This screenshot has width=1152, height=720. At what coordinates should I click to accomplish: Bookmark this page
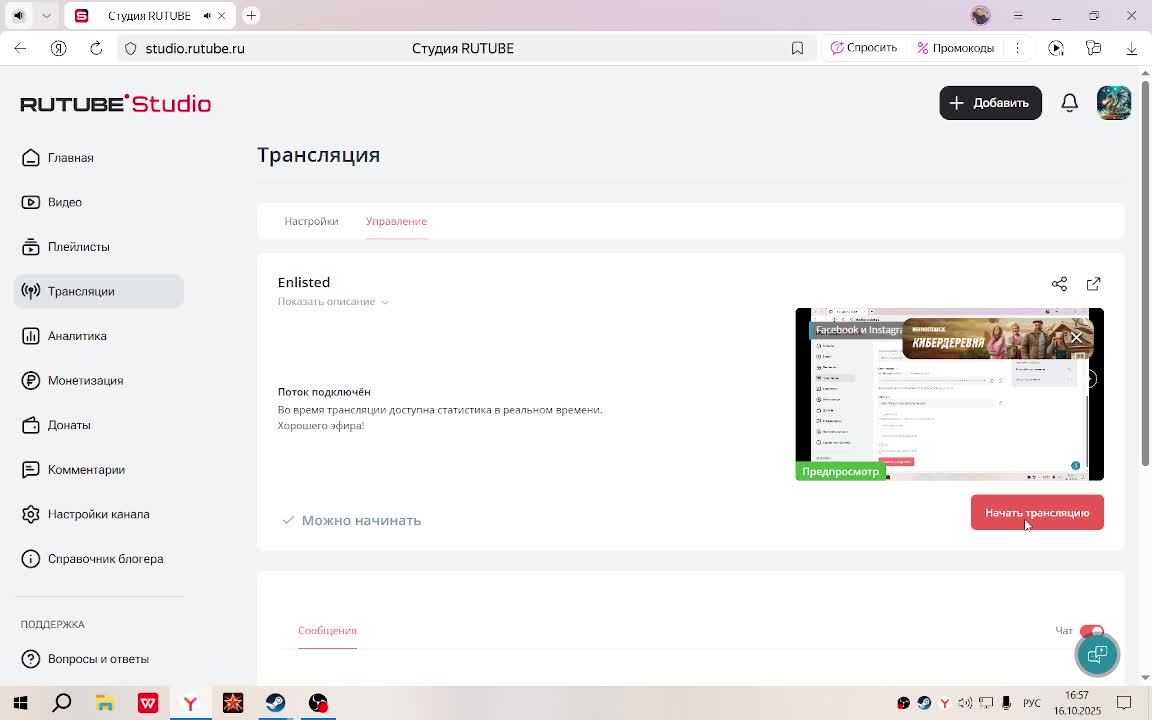click(x=797, y=48)
